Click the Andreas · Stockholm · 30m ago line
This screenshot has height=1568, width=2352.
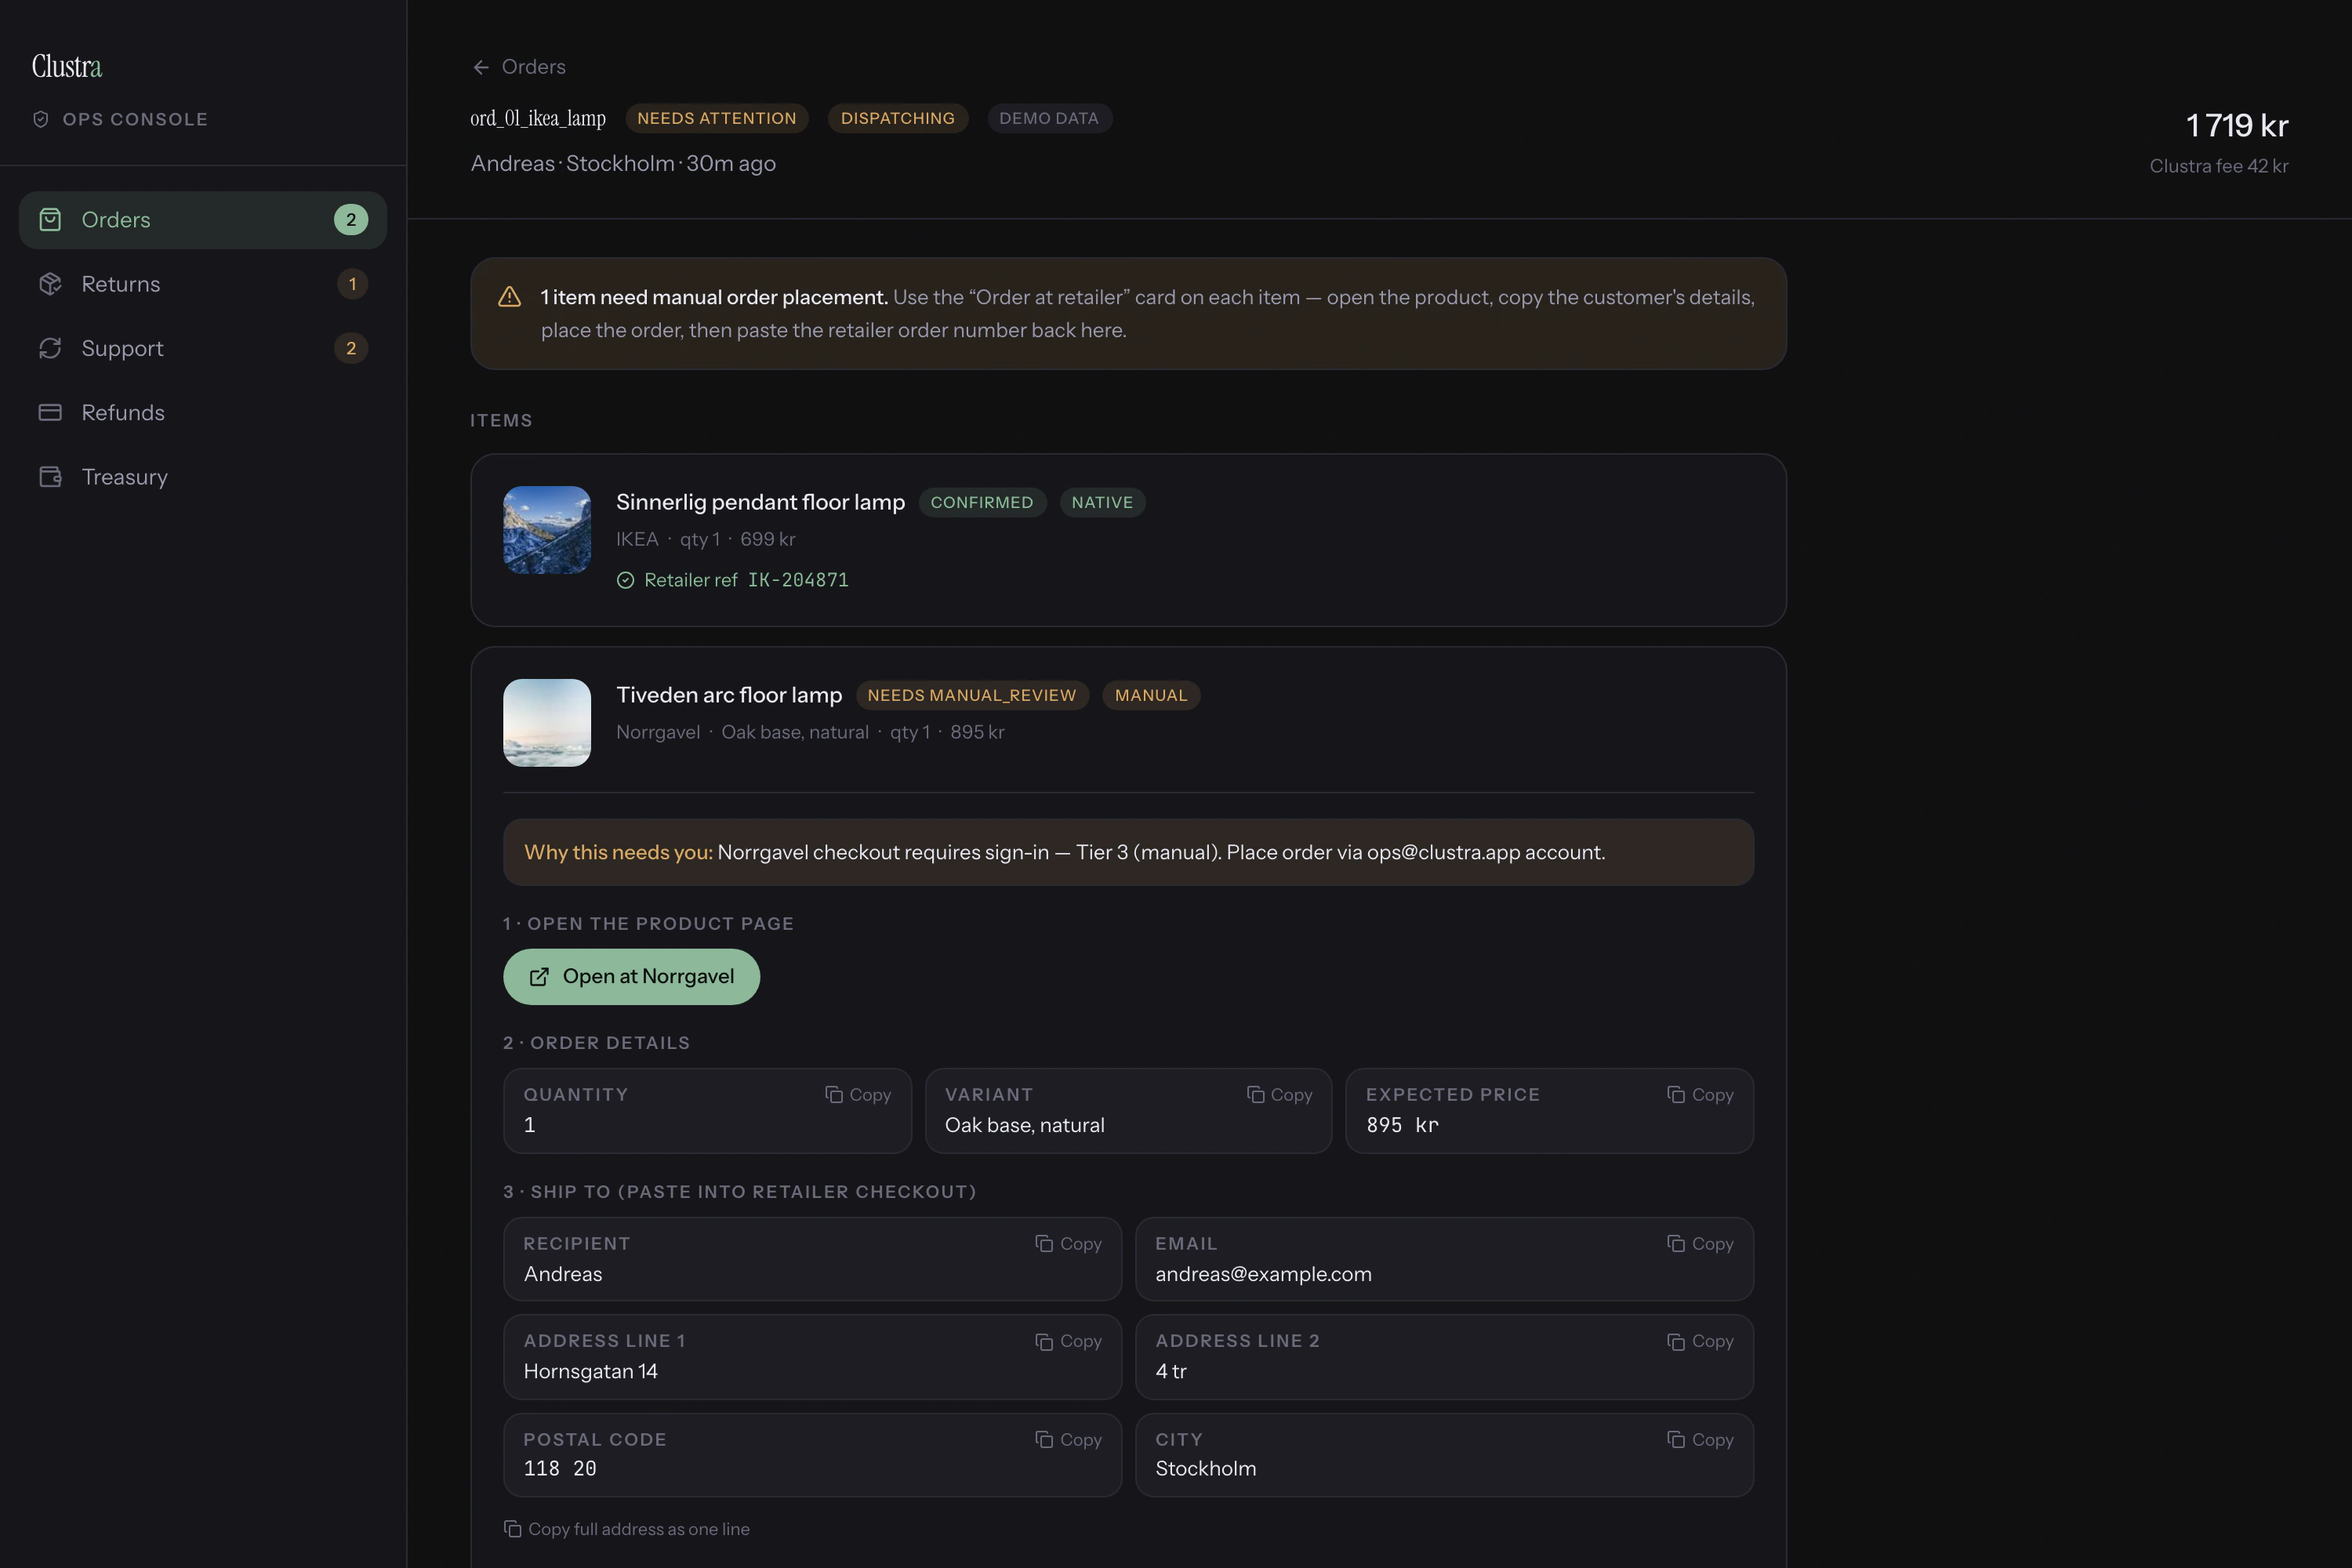[623, 163]
